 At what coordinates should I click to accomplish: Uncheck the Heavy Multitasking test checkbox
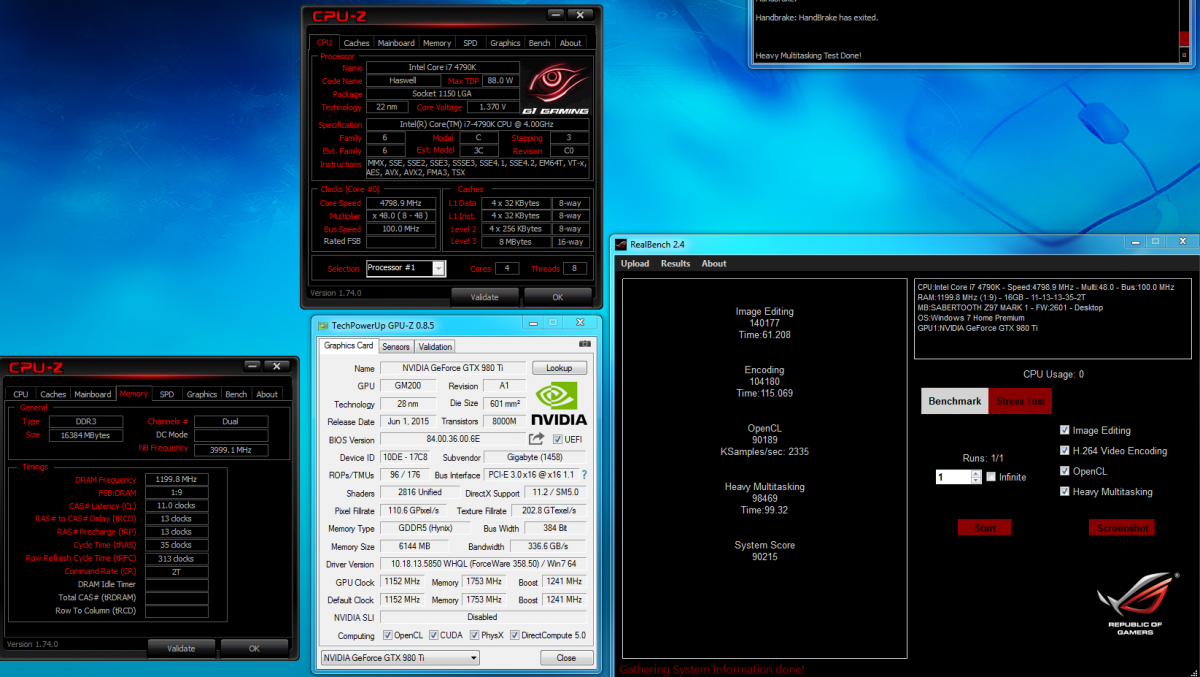pos(1065,491)
